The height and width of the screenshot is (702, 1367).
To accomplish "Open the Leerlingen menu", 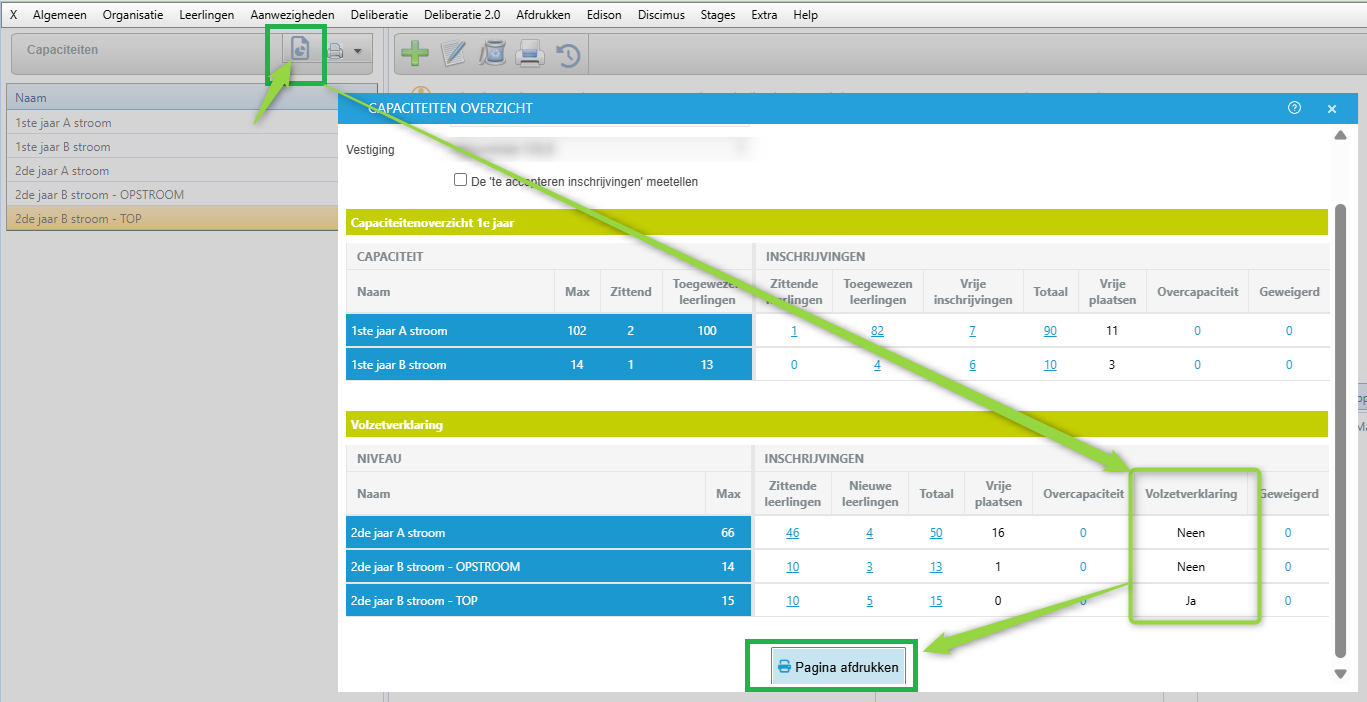I will (206, 15).
